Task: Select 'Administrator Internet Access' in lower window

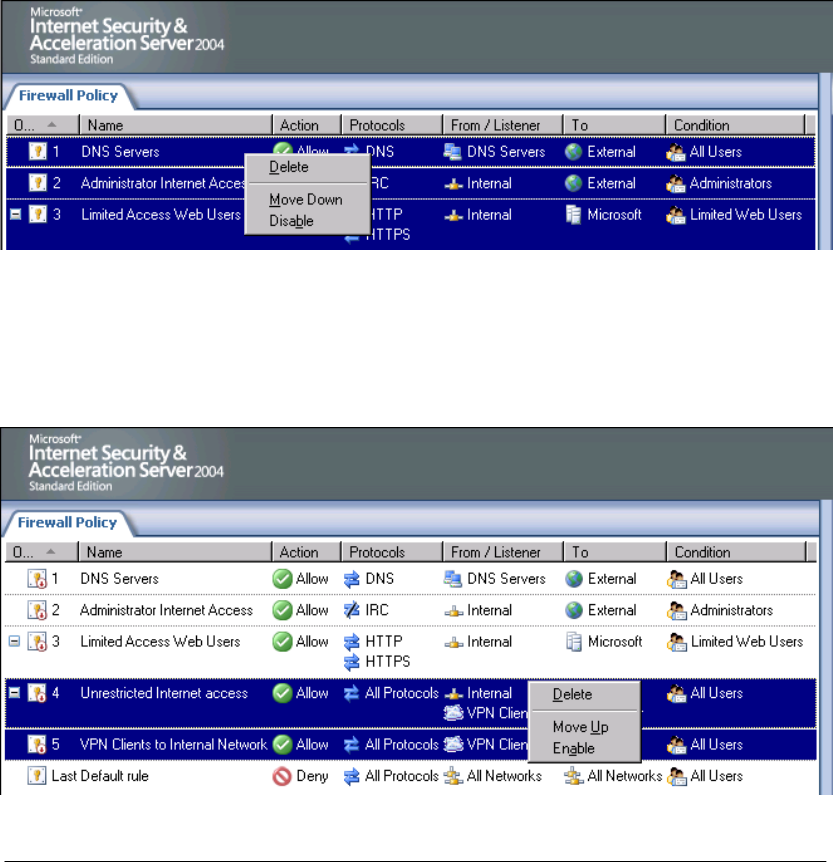Action: coord(166,610)
